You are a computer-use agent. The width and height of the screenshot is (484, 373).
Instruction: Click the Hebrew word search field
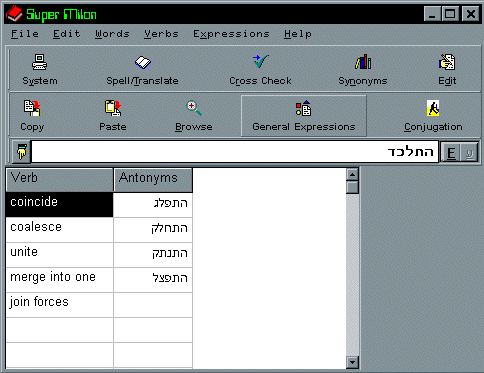point(235,152)
